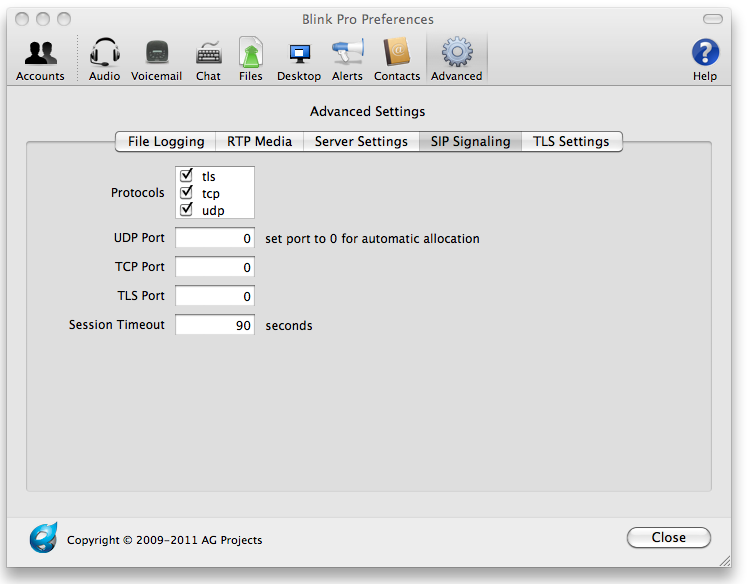
Task: Select the SIP Signaling tab
Action: [470, 142]
